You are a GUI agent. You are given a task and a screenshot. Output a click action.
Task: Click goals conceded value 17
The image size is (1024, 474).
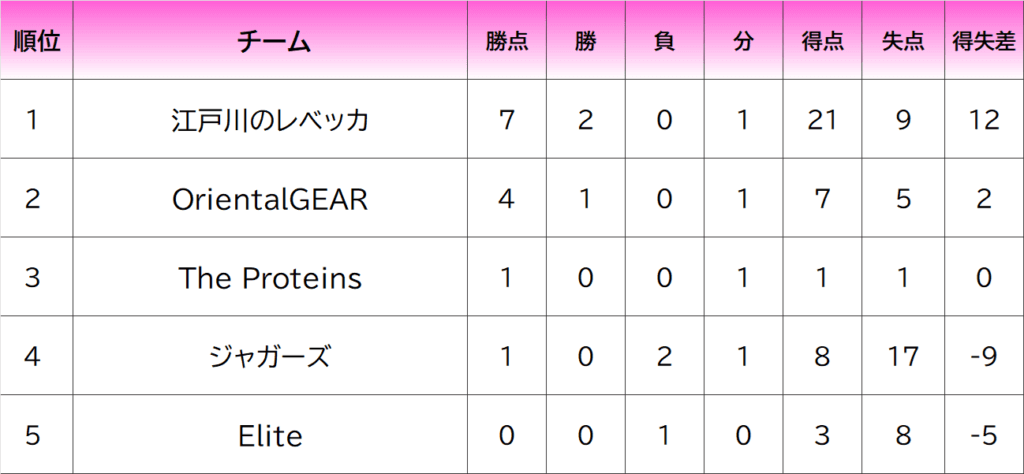tap(903, 357)
